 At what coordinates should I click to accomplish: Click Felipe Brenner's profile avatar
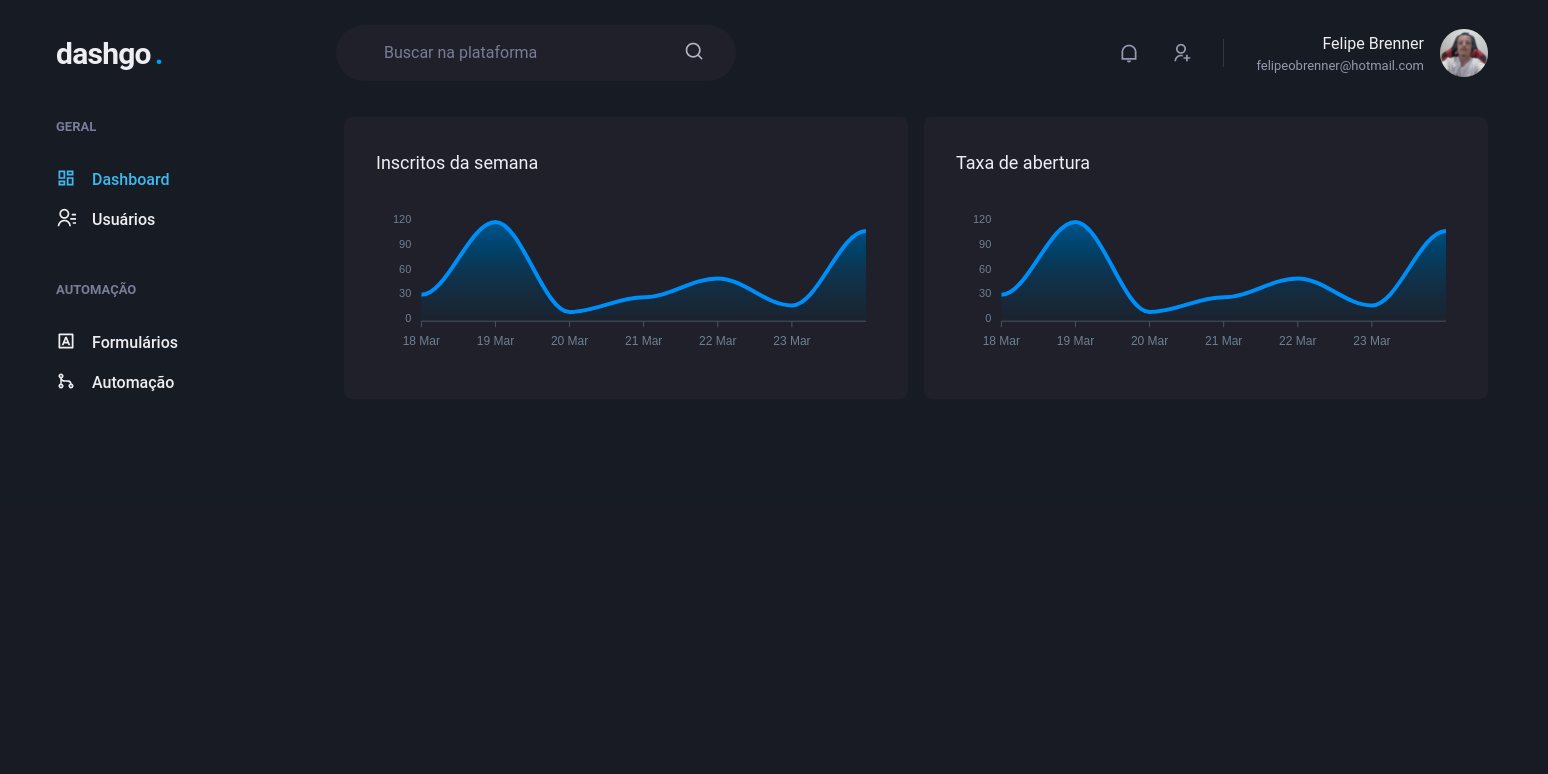(1463, 52)
